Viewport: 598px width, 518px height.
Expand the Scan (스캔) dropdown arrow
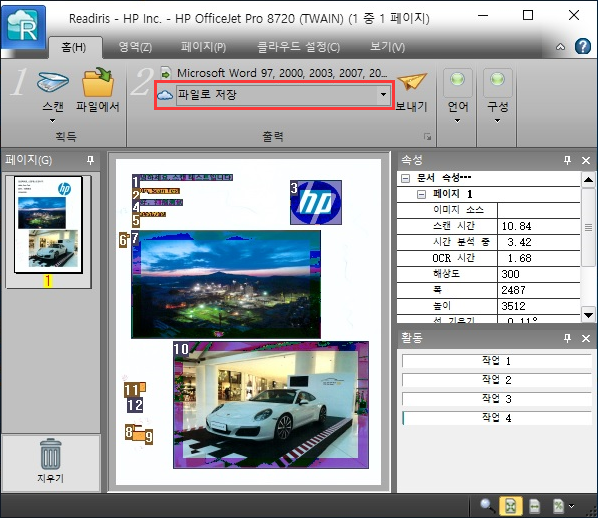(x=53, y=121)
